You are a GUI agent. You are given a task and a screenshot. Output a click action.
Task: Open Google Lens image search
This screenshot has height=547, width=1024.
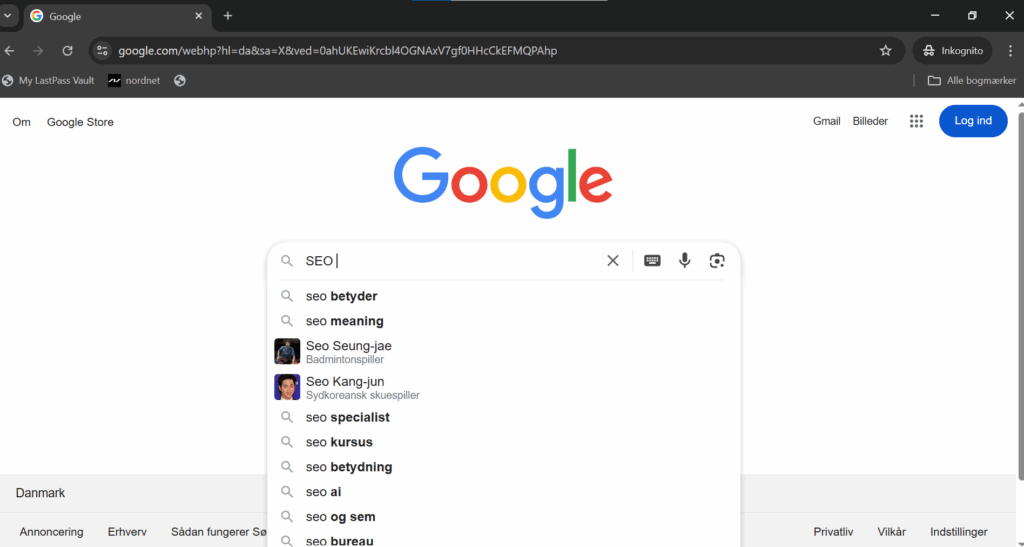717,260
